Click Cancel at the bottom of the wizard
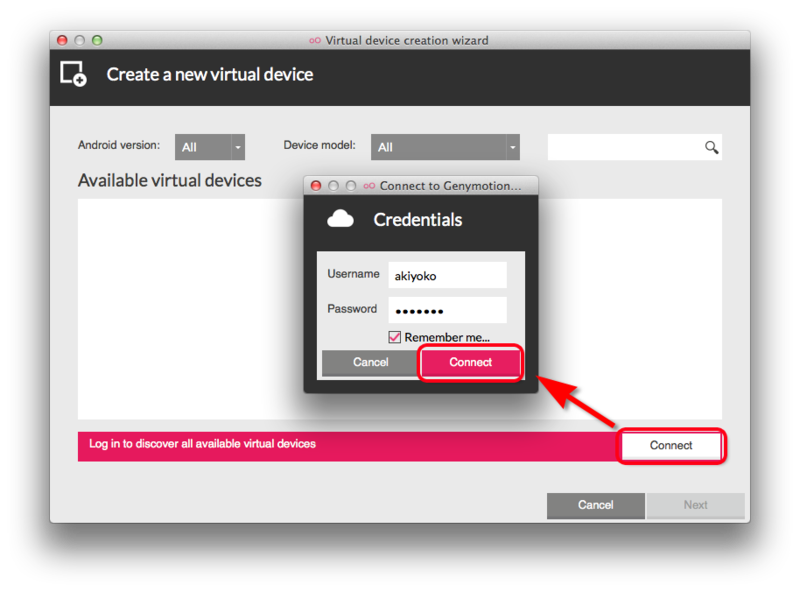Viewport: 800px width, 592px height. 595,505
